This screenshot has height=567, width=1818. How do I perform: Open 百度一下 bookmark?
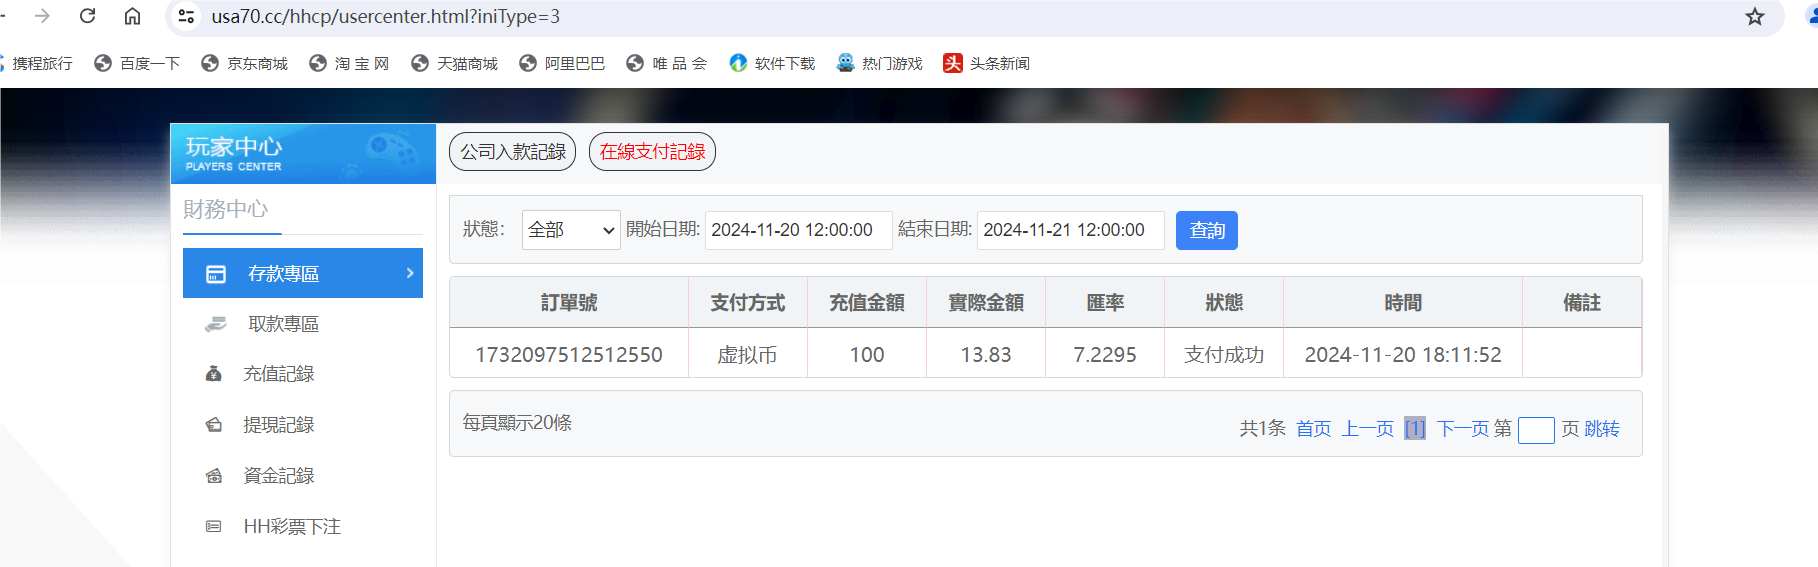pos(137,63)
